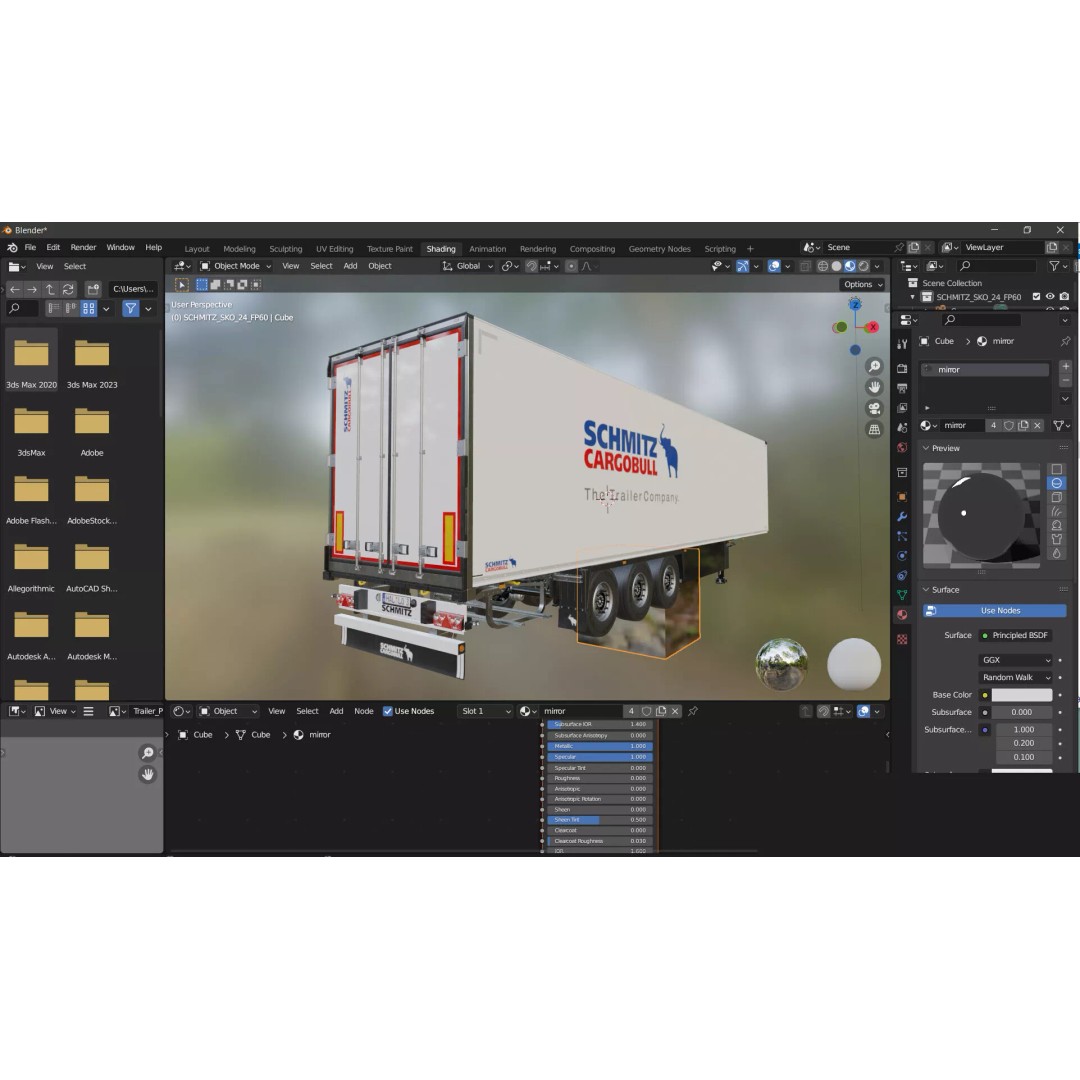Adjust the Subsurface 0.000 value slider

(x=1021, y=712)
